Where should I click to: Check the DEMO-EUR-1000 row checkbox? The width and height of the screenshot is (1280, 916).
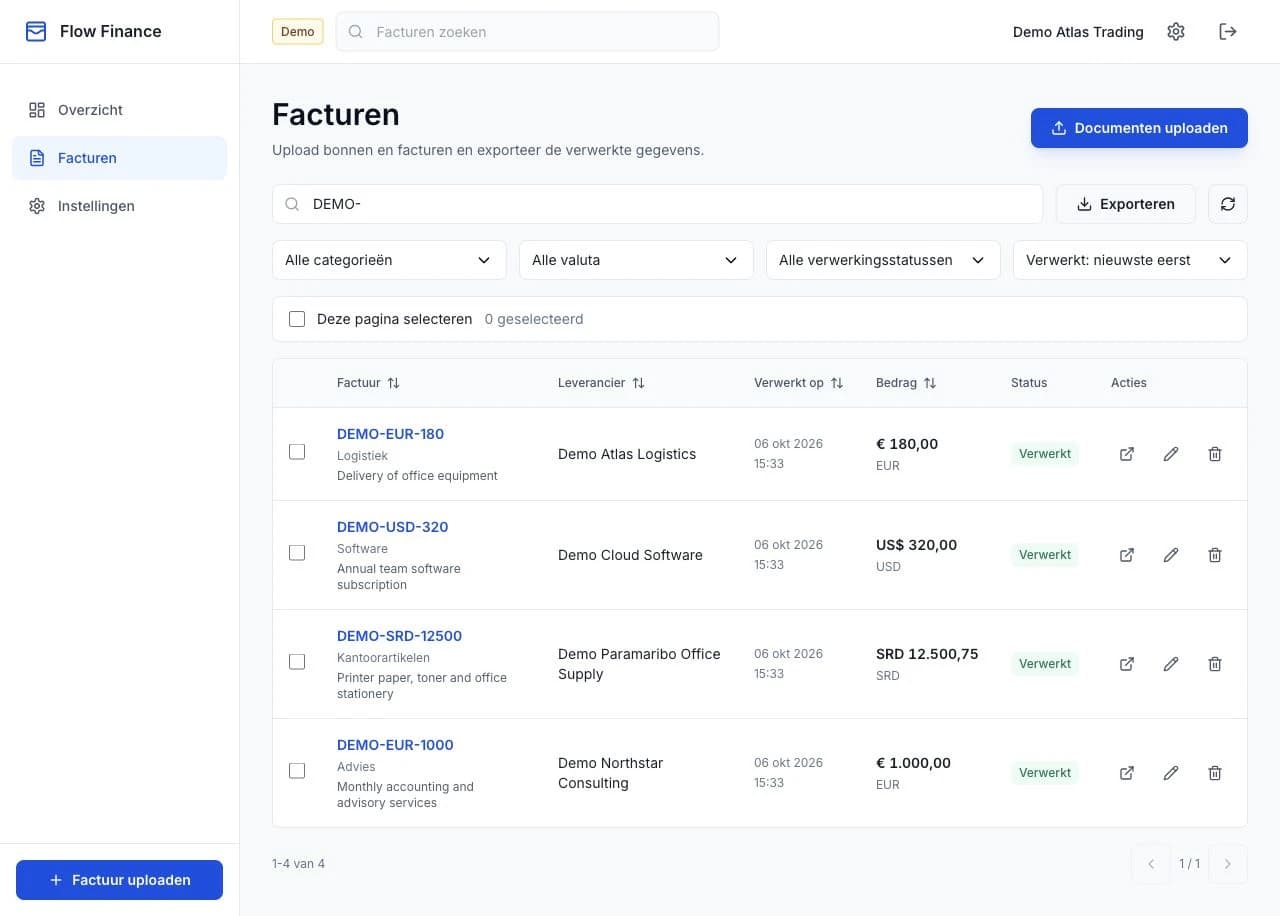pyautogui.click(x=297, y=771)
